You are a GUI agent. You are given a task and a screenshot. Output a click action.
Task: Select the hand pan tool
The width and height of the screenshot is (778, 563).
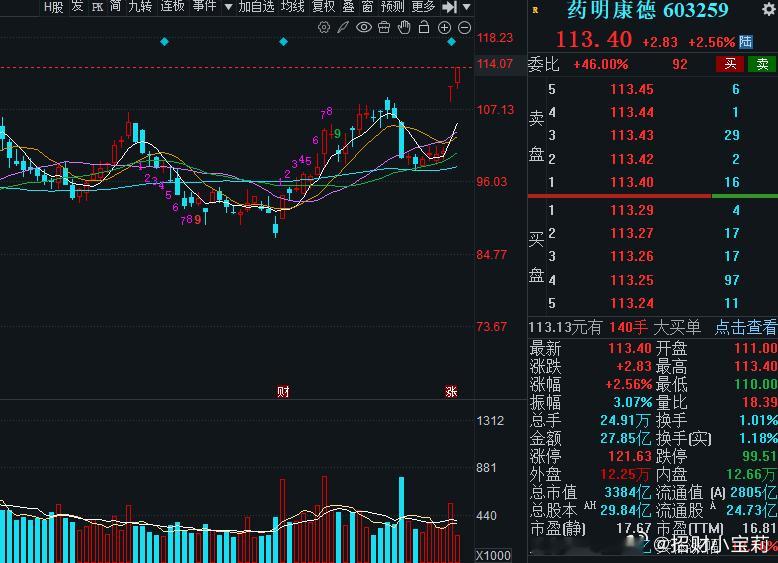click(404, 27)
